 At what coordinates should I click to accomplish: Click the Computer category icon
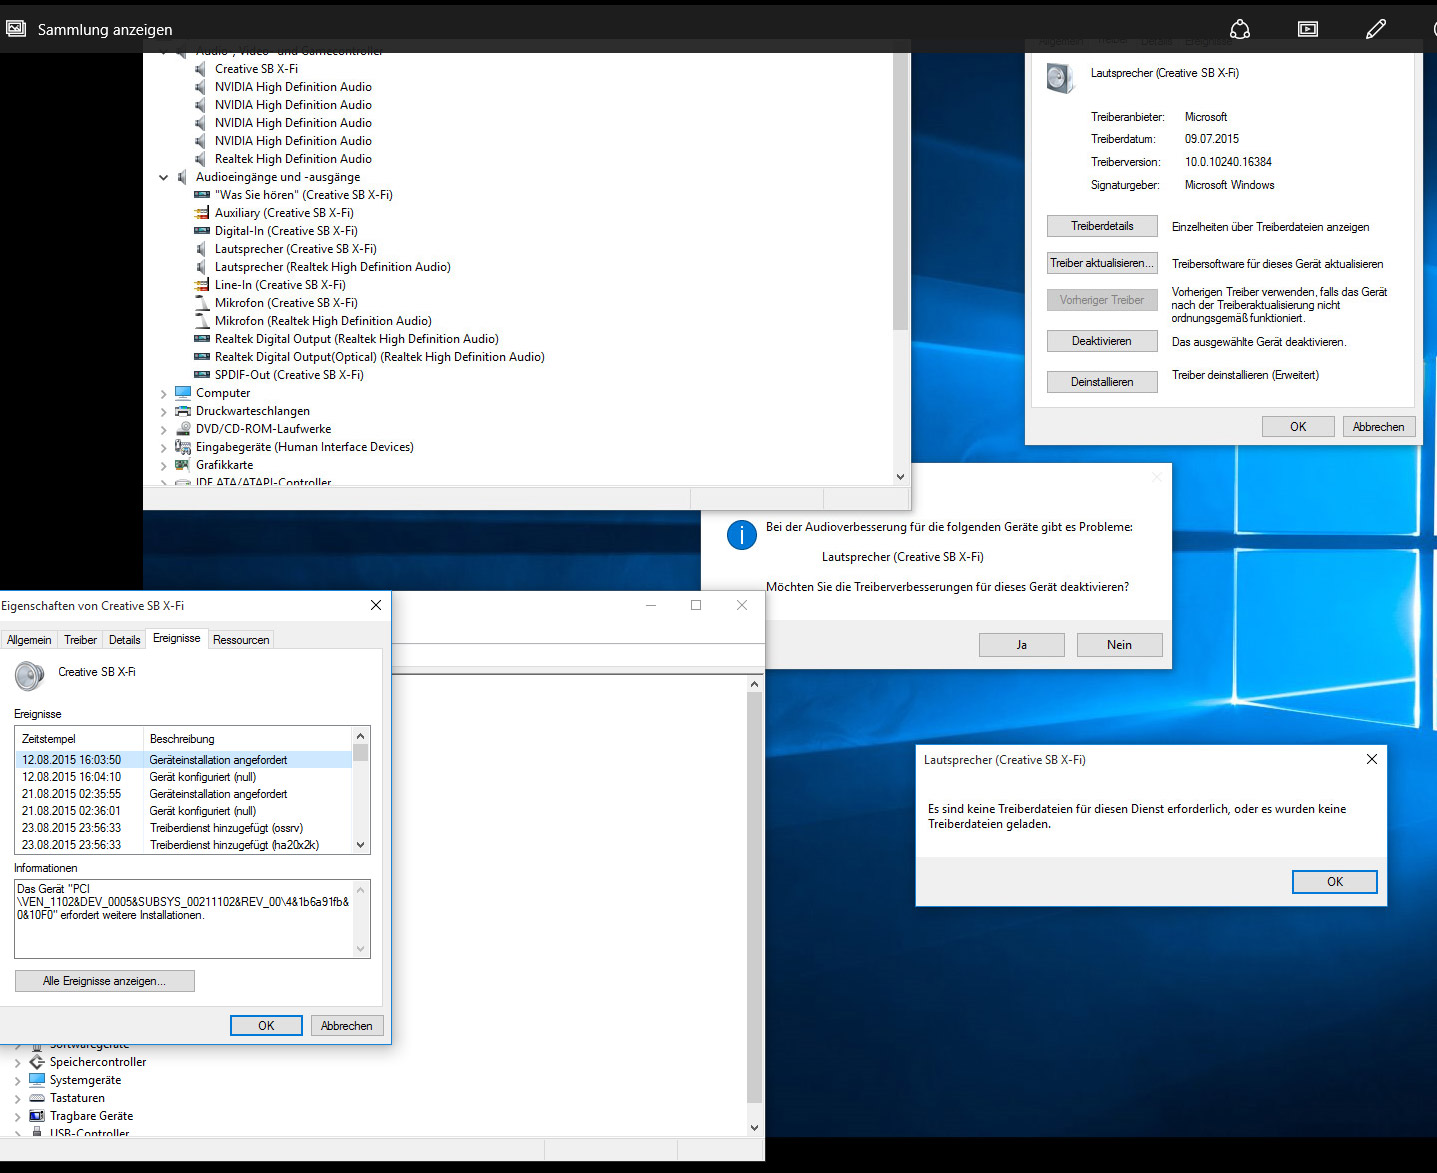pyautogui.click(x=183, y=393)
